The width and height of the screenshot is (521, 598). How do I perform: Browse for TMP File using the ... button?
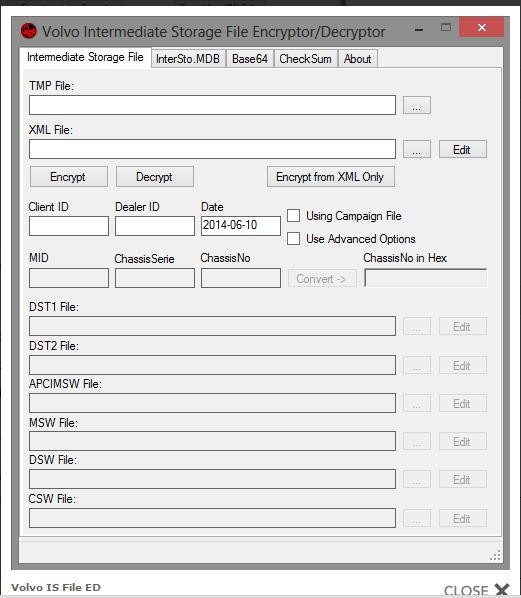[x=417, y=105]
